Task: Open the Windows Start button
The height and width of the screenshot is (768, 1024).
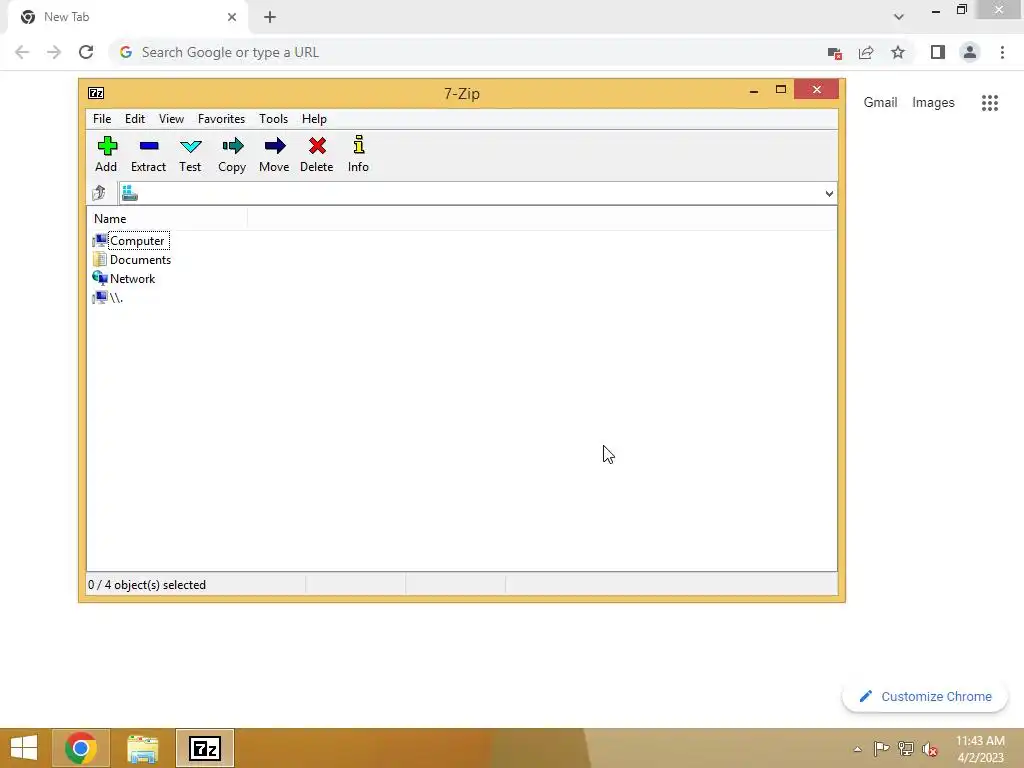Action: 24,748
